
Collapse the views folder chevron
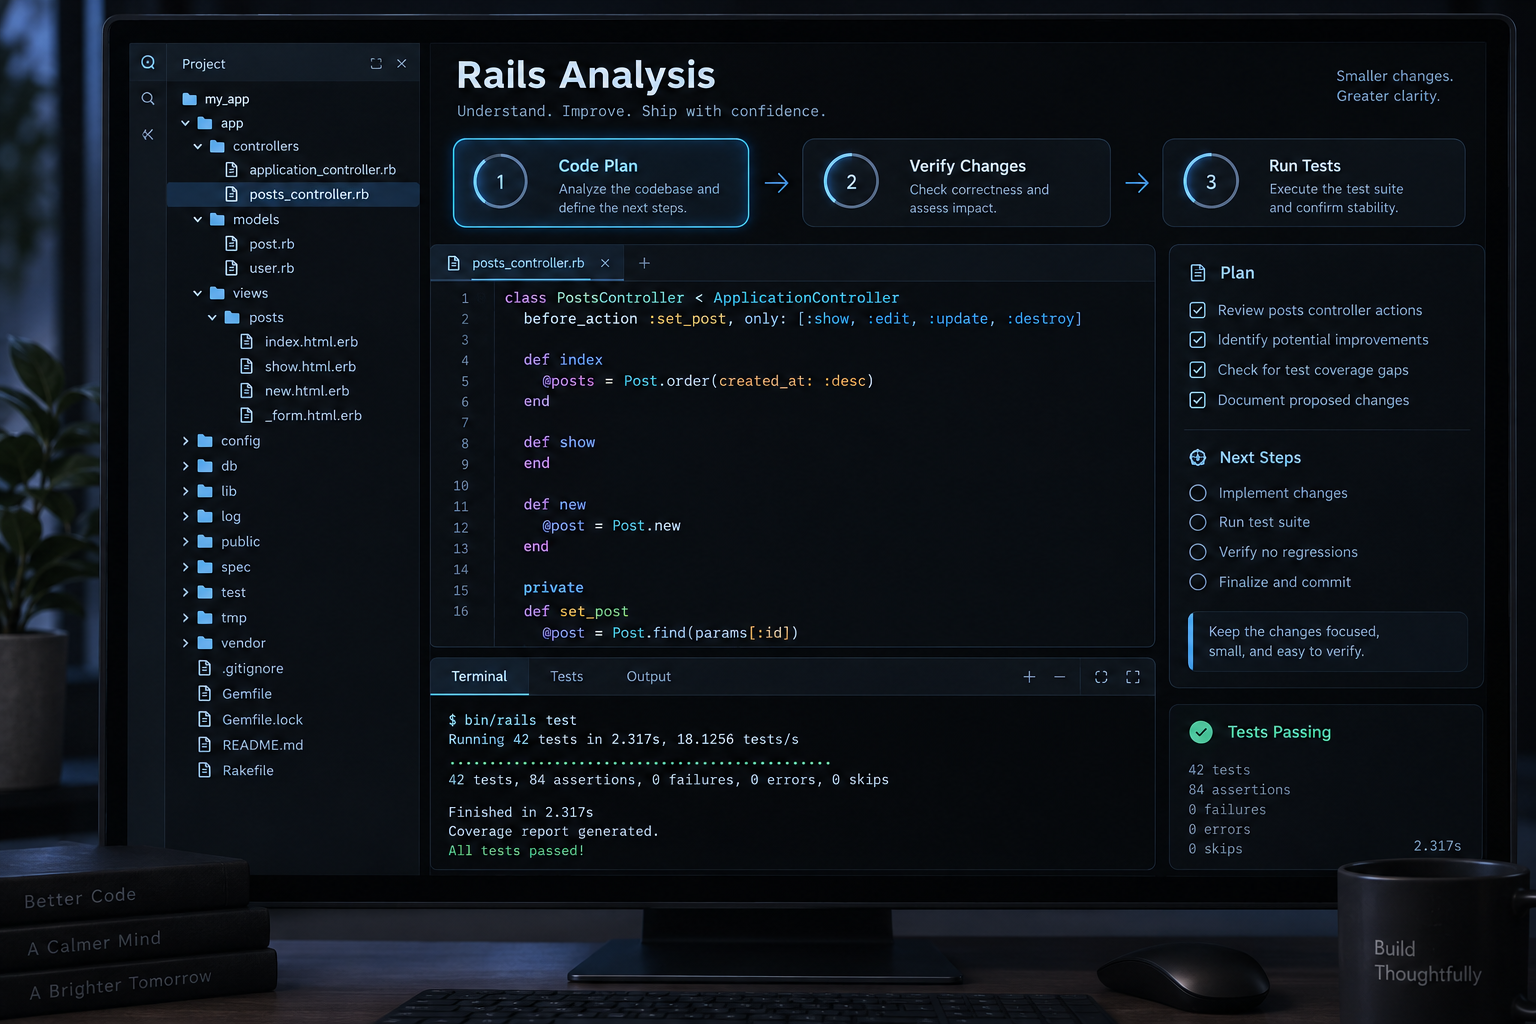198,293
